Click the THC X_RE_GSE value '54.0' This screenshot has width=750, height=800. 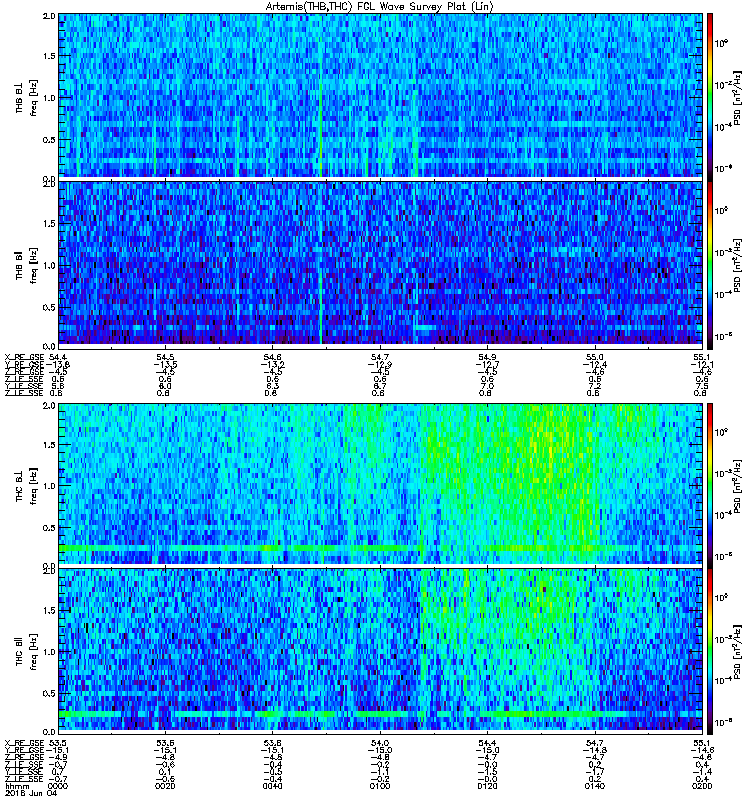(380, 742)
